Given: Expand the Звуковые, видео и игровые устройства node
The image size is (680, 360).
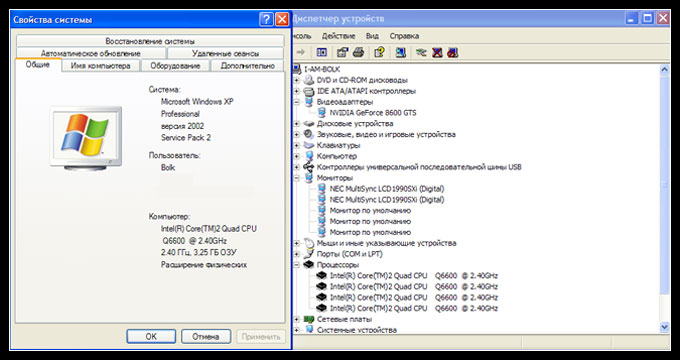Looking at the screenshot, I should click(297, 134).
